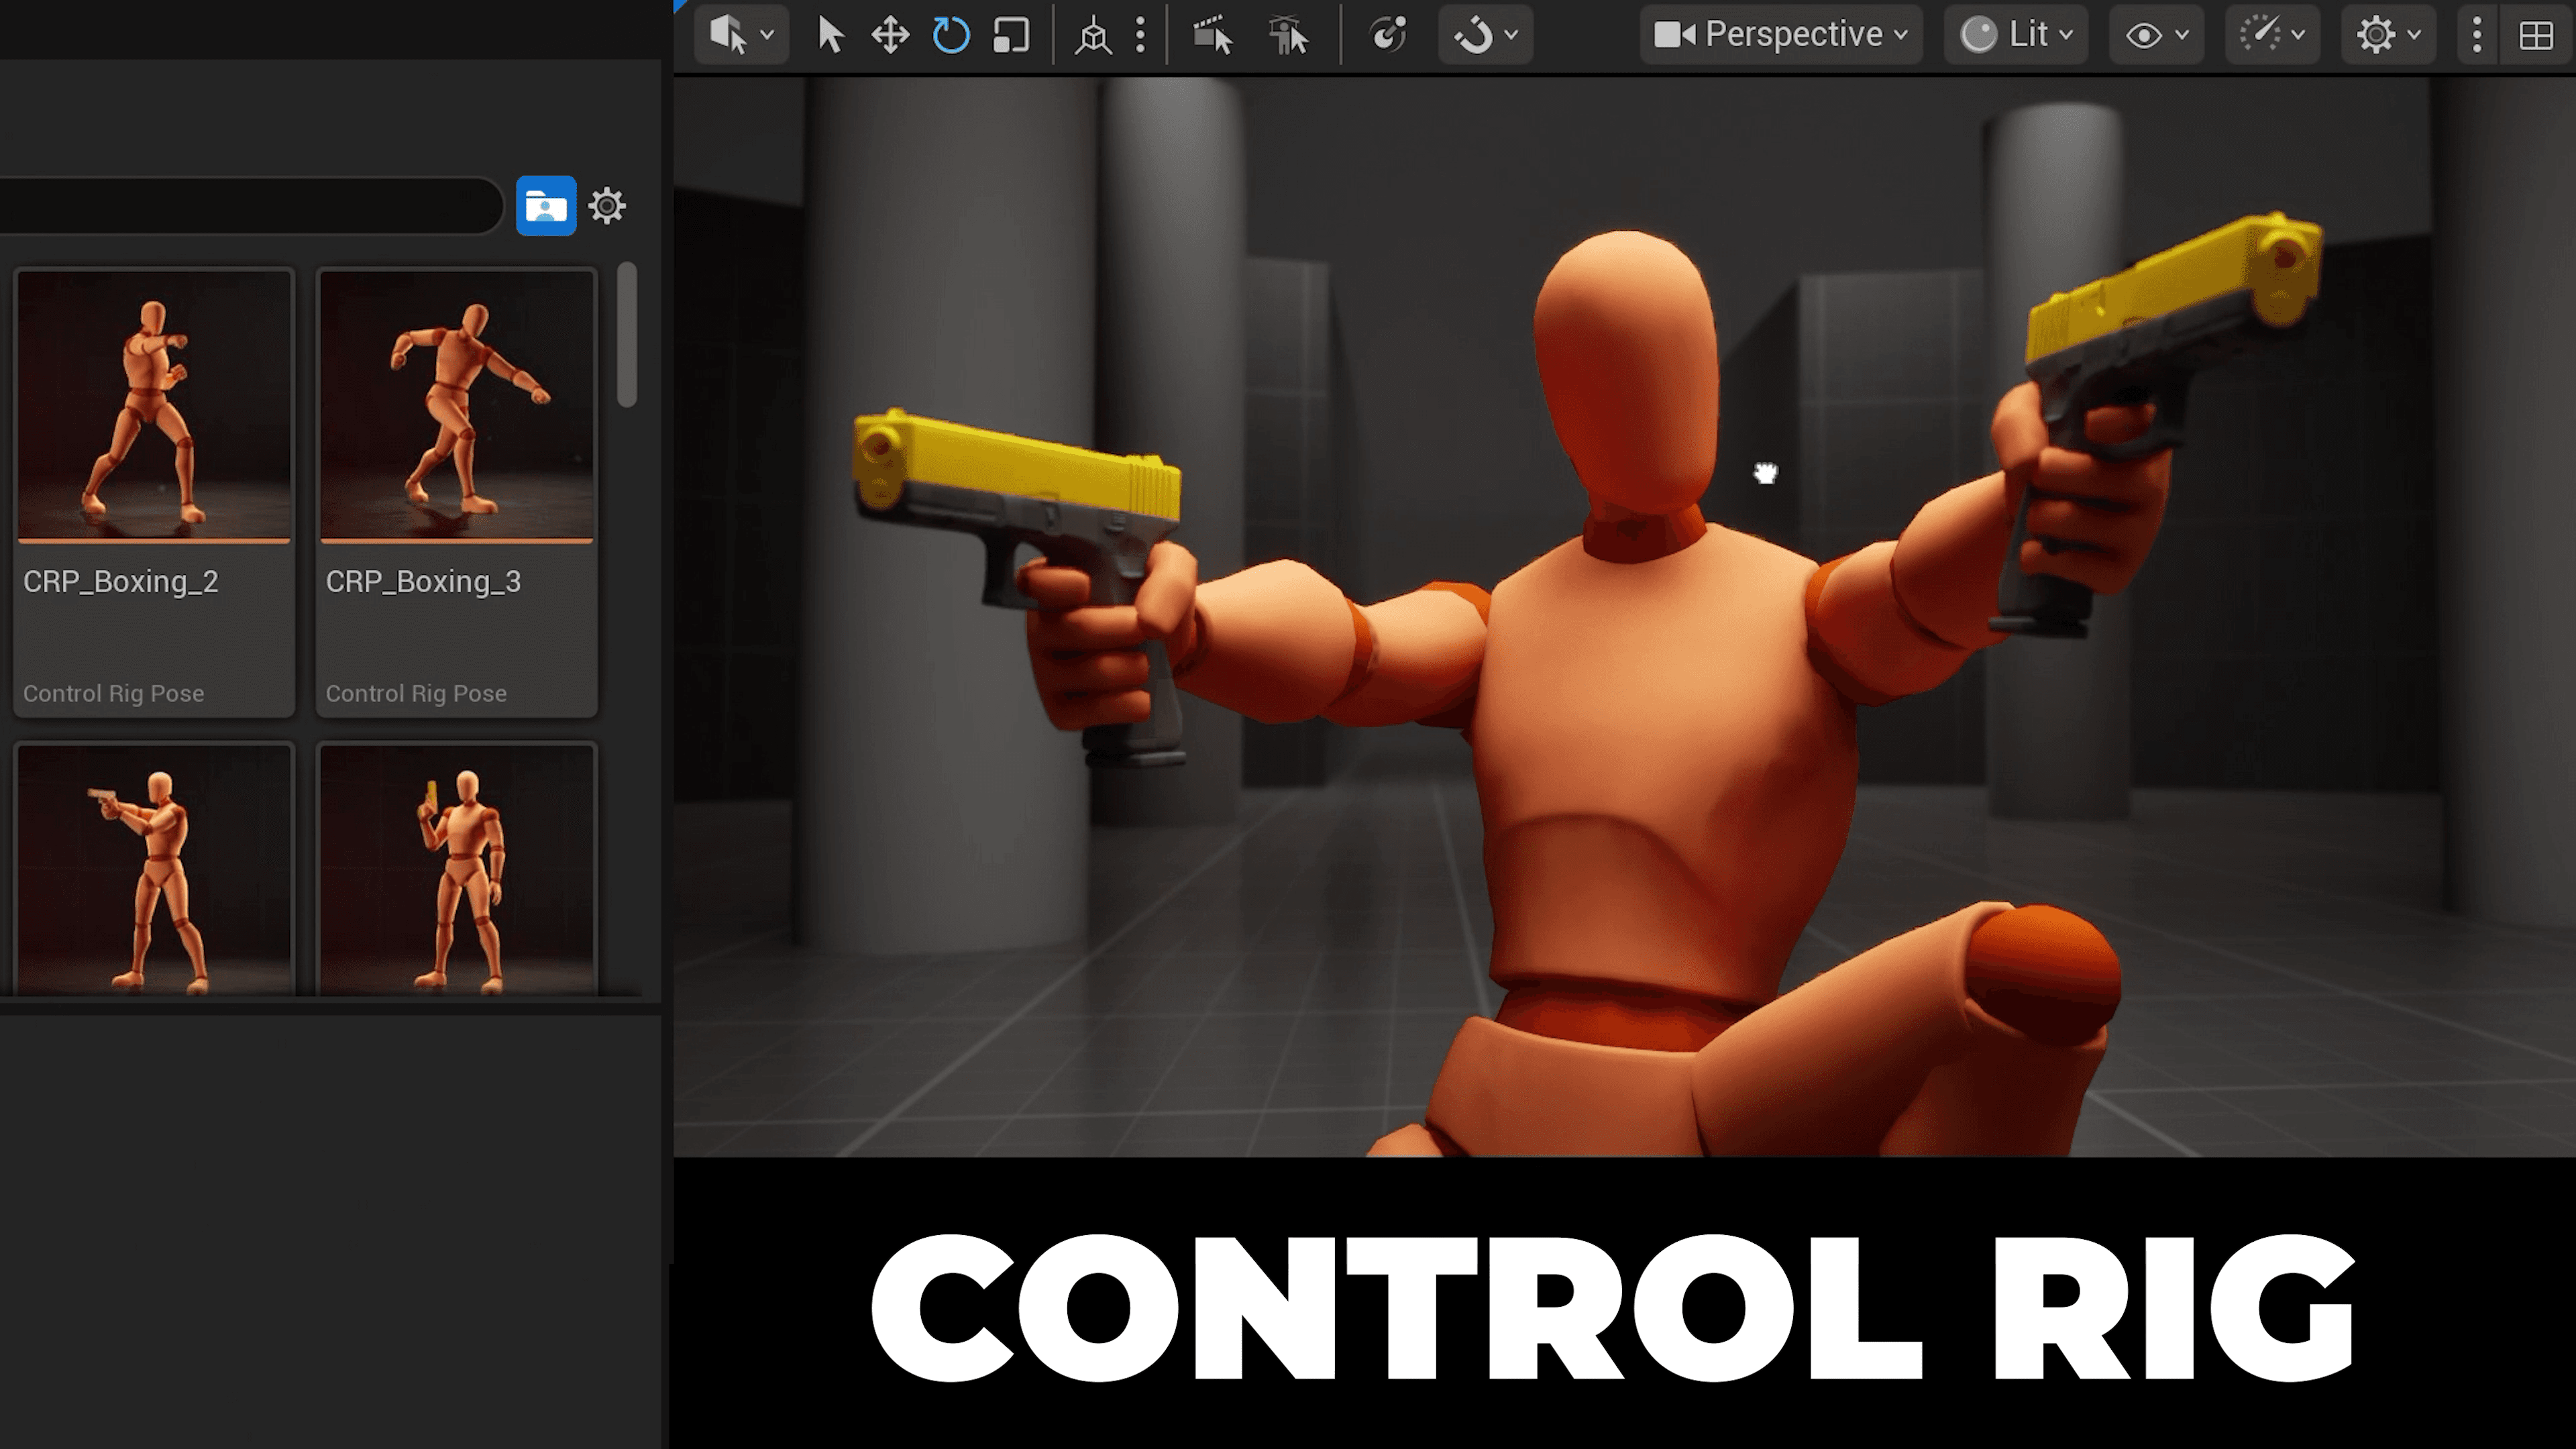Open the Lit view mode dropdown
Screen dimensions: 2576x1449
click(x=2015, y=35)
